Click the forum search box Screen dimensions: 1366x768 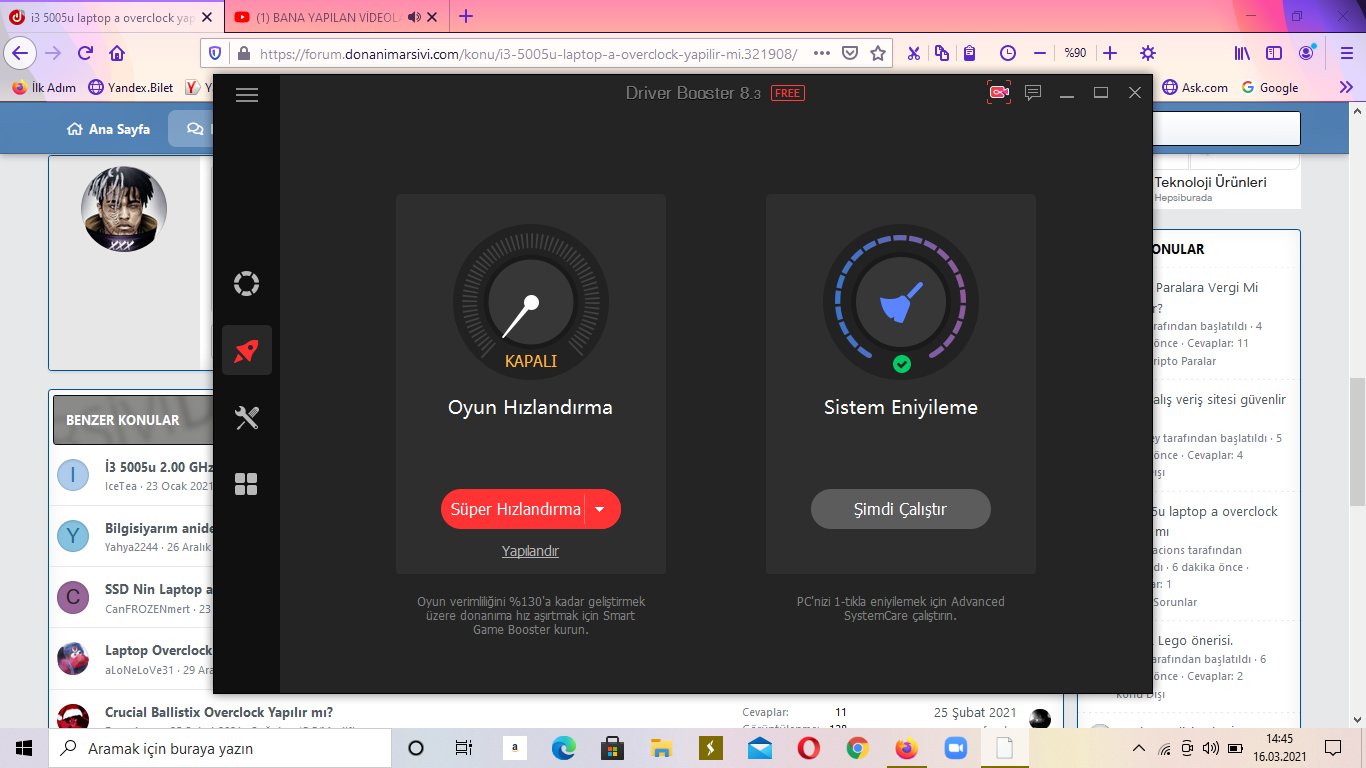1227,129
